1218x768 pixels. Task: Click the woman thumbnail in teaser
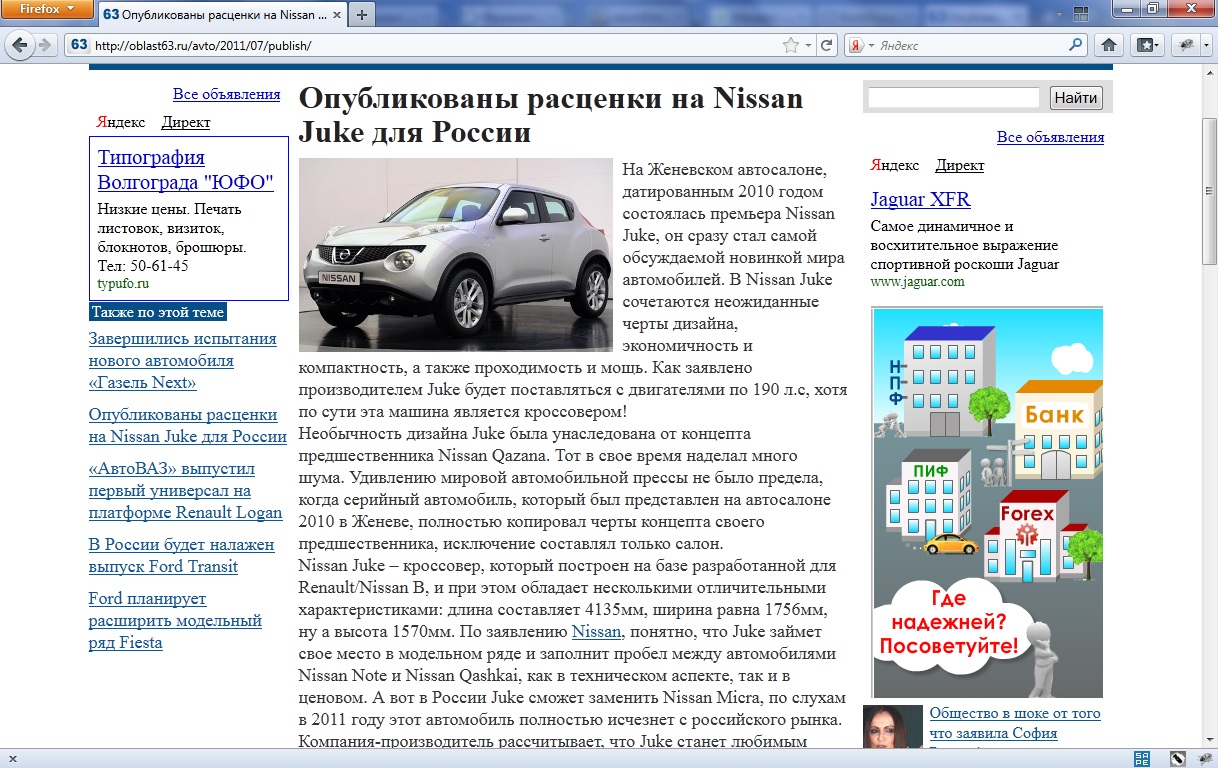[x=893, y=727]
